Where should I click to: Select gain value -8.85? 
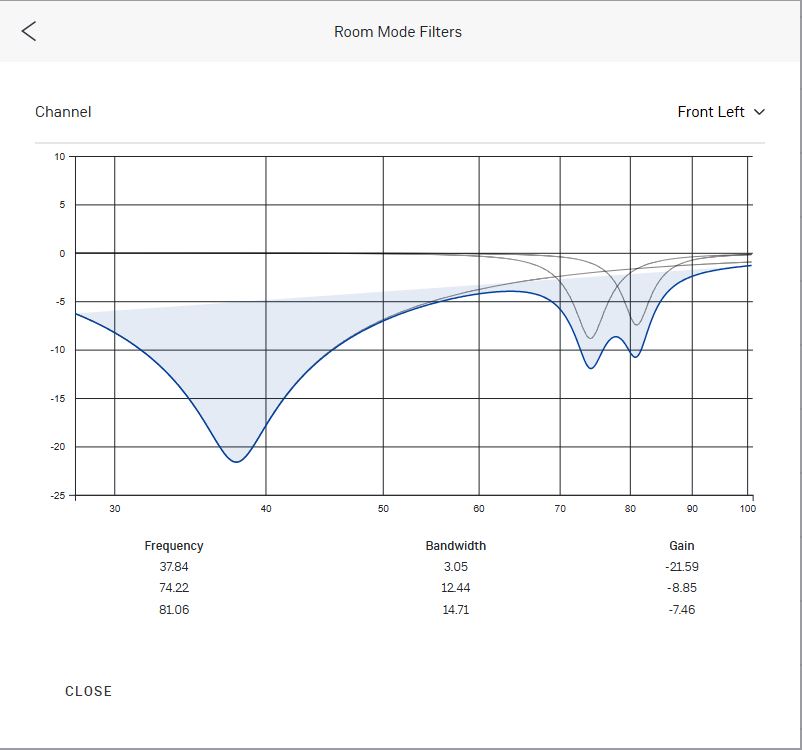pyautogui.click(x=682, y=588)
